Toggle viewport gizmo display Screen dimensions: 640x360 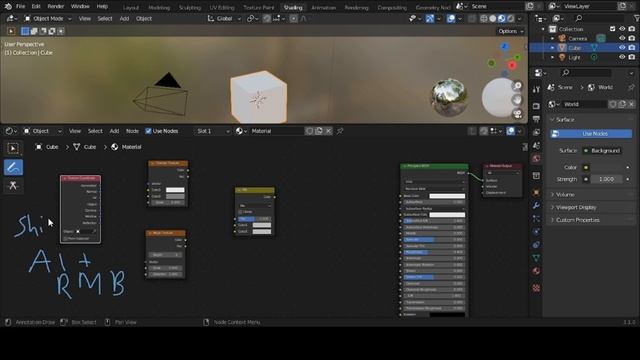[429, 19]
